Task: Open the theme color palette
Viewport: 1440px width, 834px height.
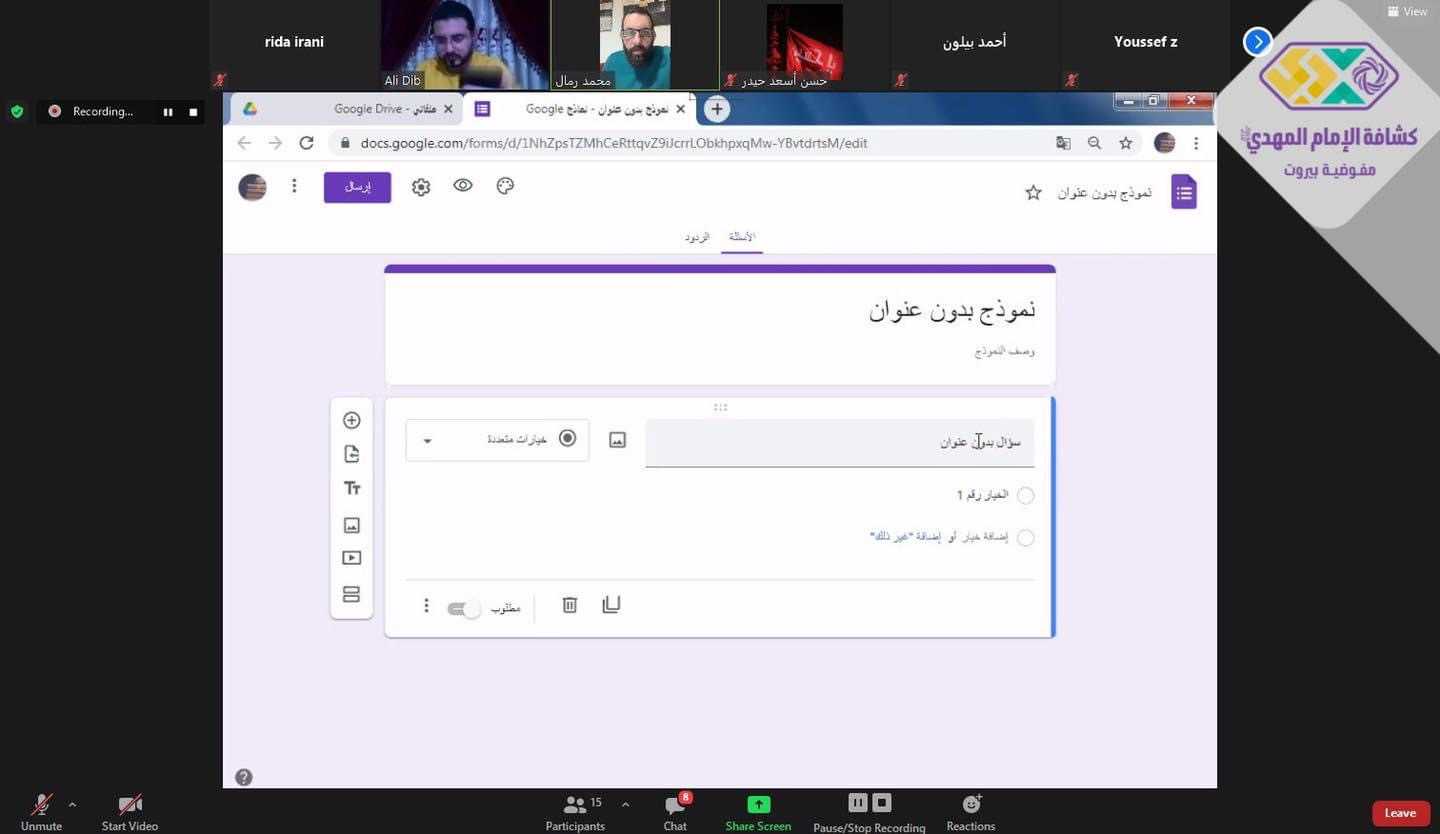Action: click(x=505, y=186)
